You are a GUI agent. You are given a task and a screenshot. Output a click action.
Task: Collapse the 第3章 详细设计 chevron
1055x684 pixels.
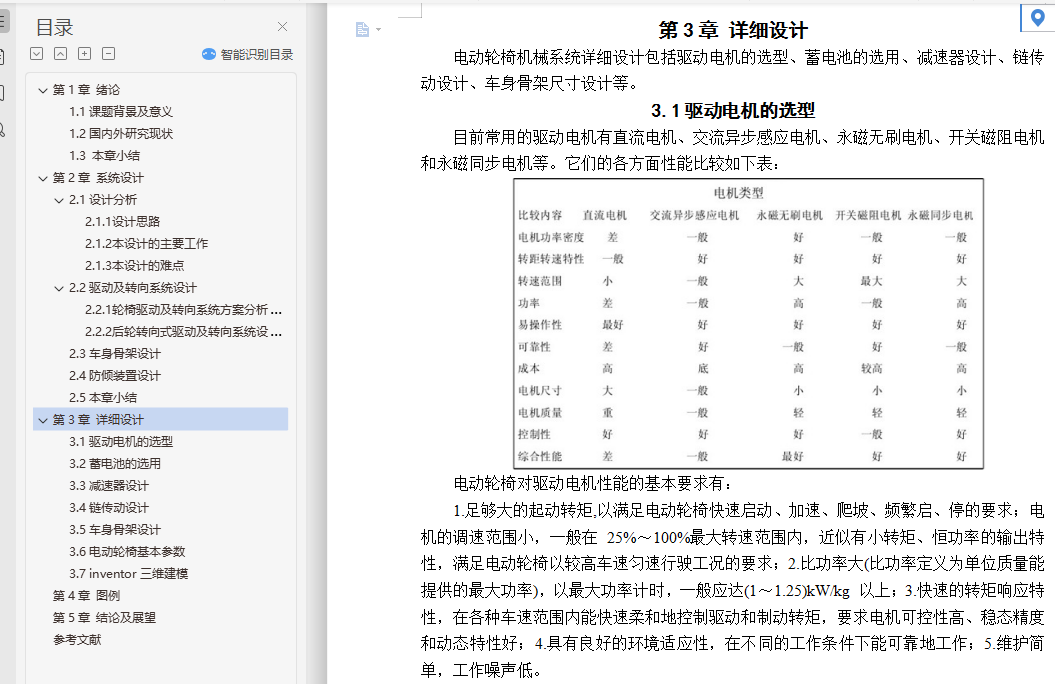[x=43, y=420]
